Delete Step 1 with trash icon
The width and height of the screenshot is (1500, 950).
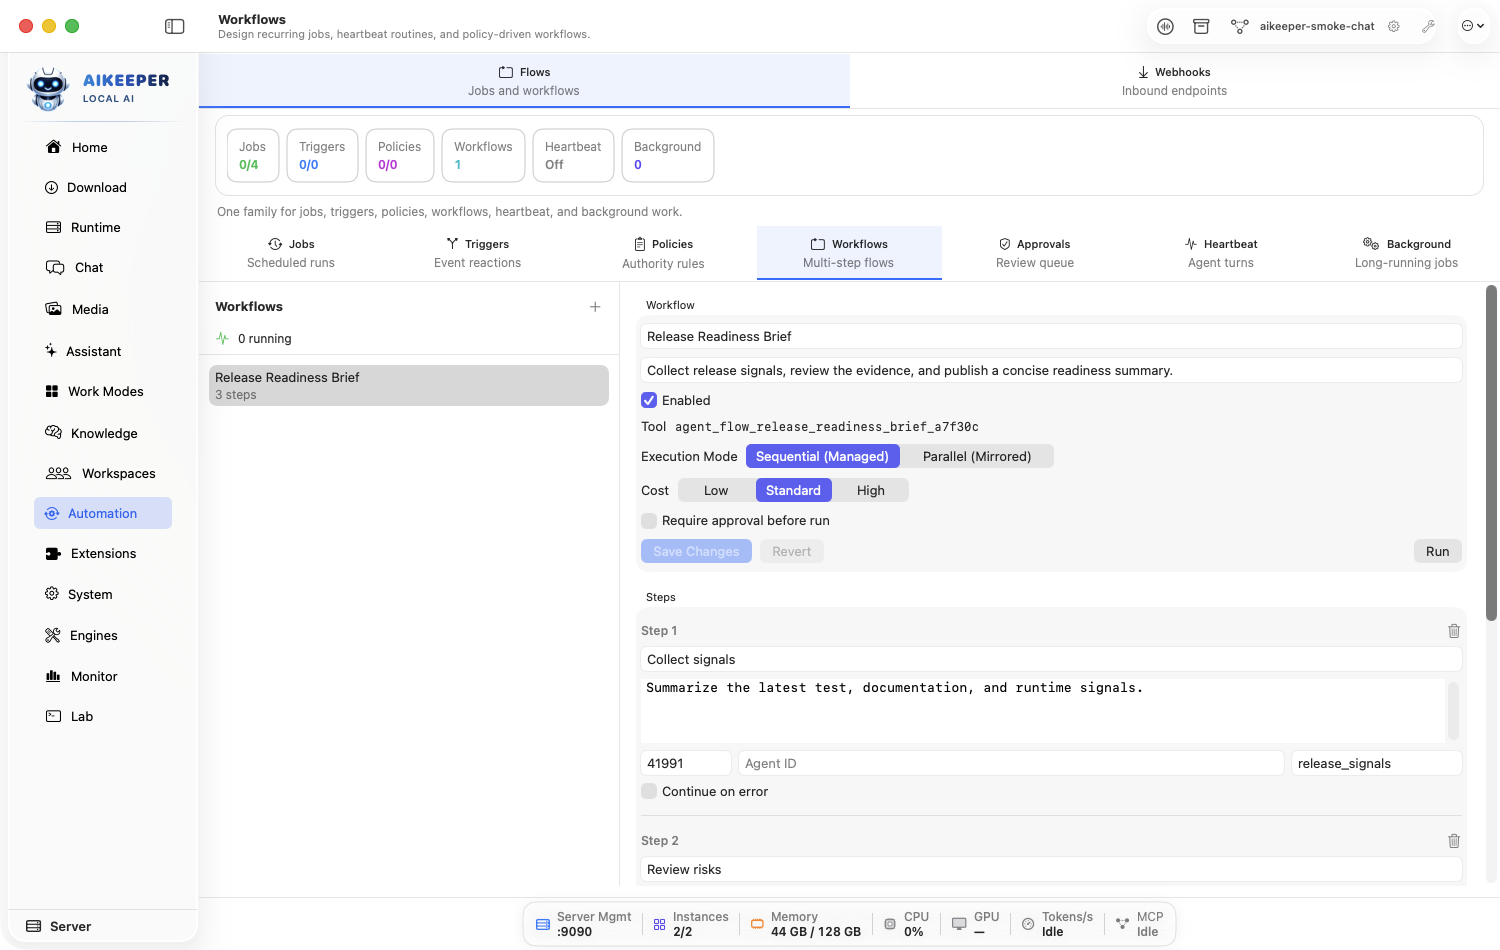tap(1454, 631)
